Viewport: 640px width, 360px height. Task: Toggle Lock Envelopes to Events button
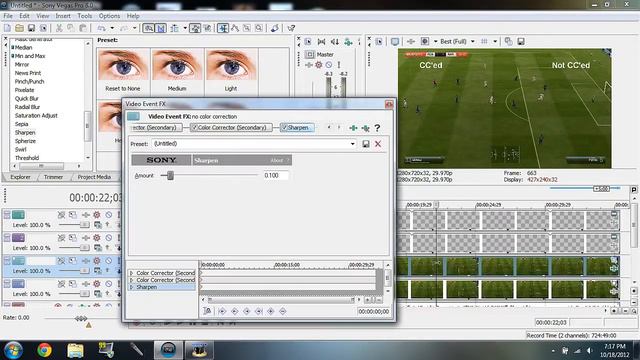(196, 28)
